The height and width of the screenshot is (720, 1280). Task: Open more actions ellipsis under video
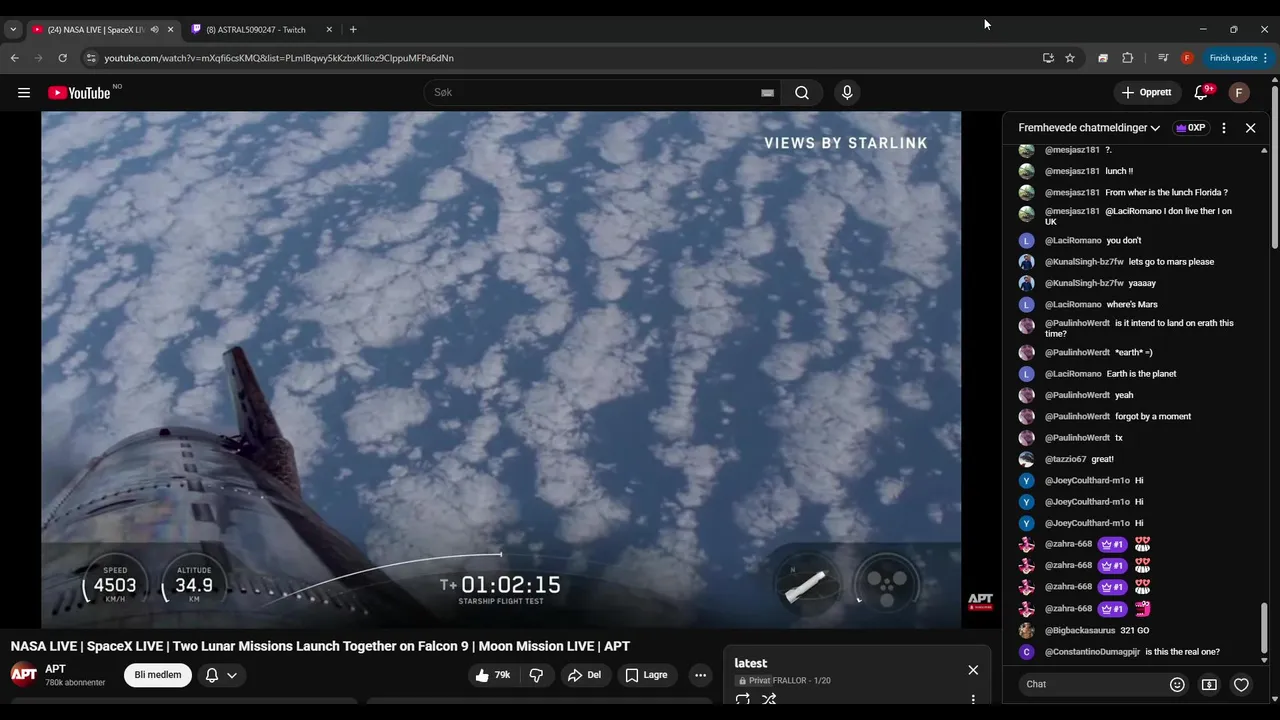click(x=700, y=675)
